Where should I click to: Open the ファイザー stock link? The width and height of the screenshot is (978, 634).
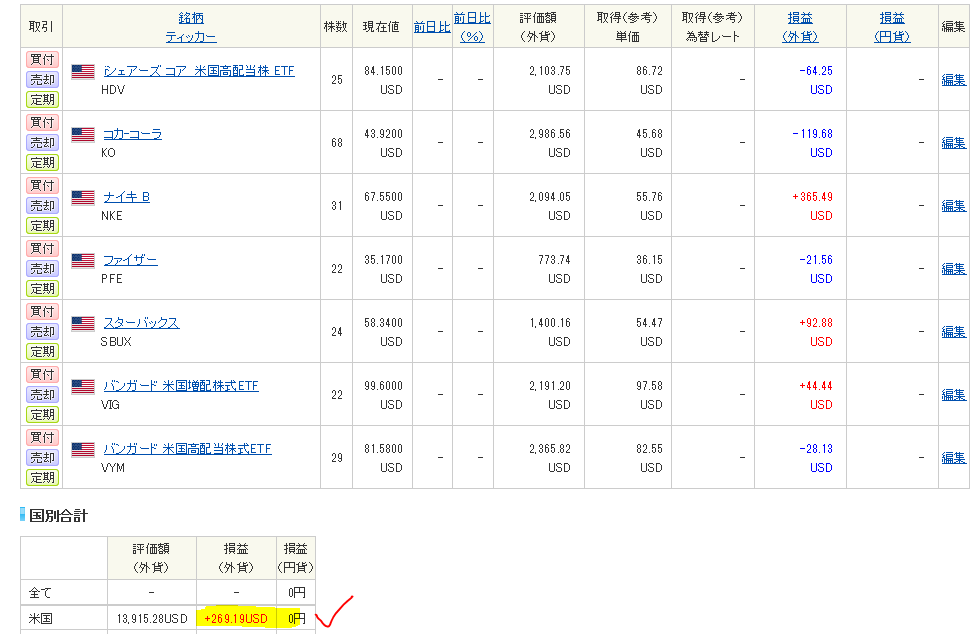[x=130, y=260]
